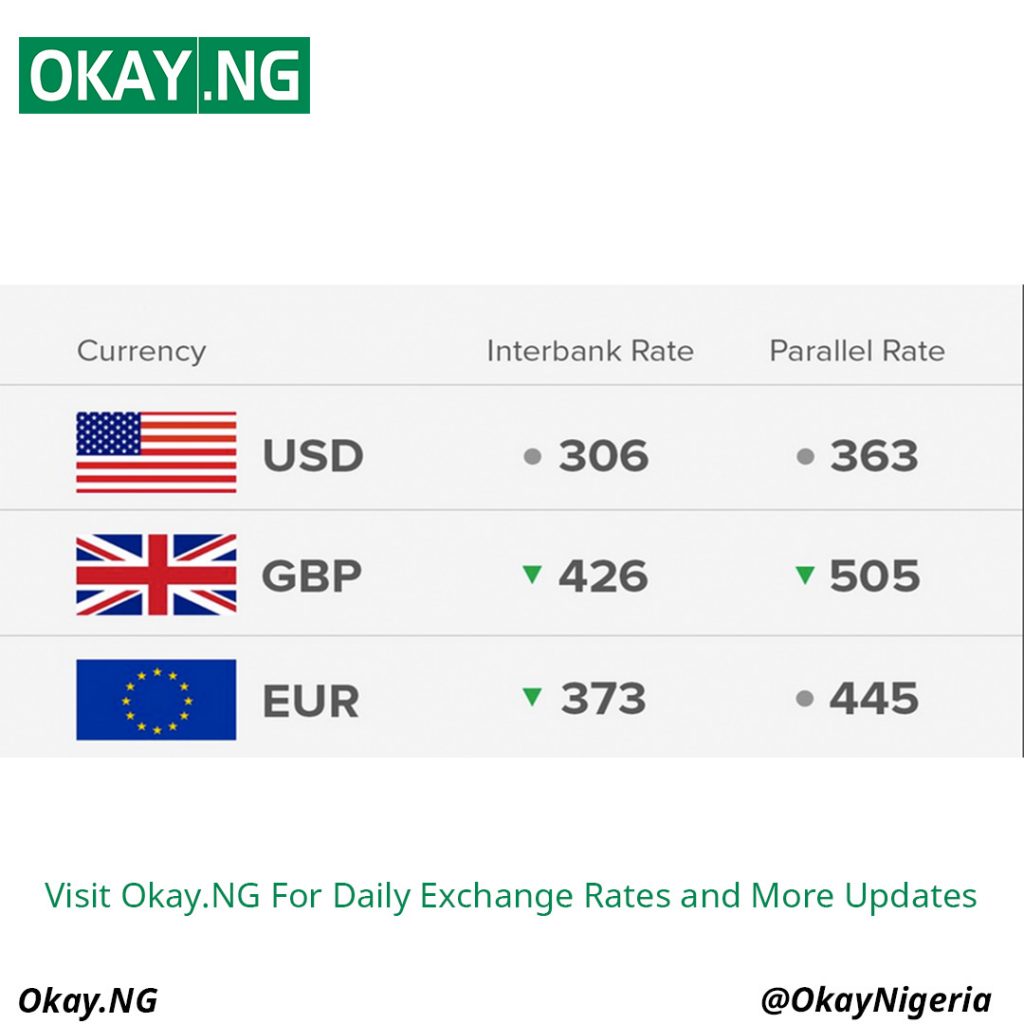Click the United Kingdom flag icon
1024x1024 pixels.
(x=156, y=575)
